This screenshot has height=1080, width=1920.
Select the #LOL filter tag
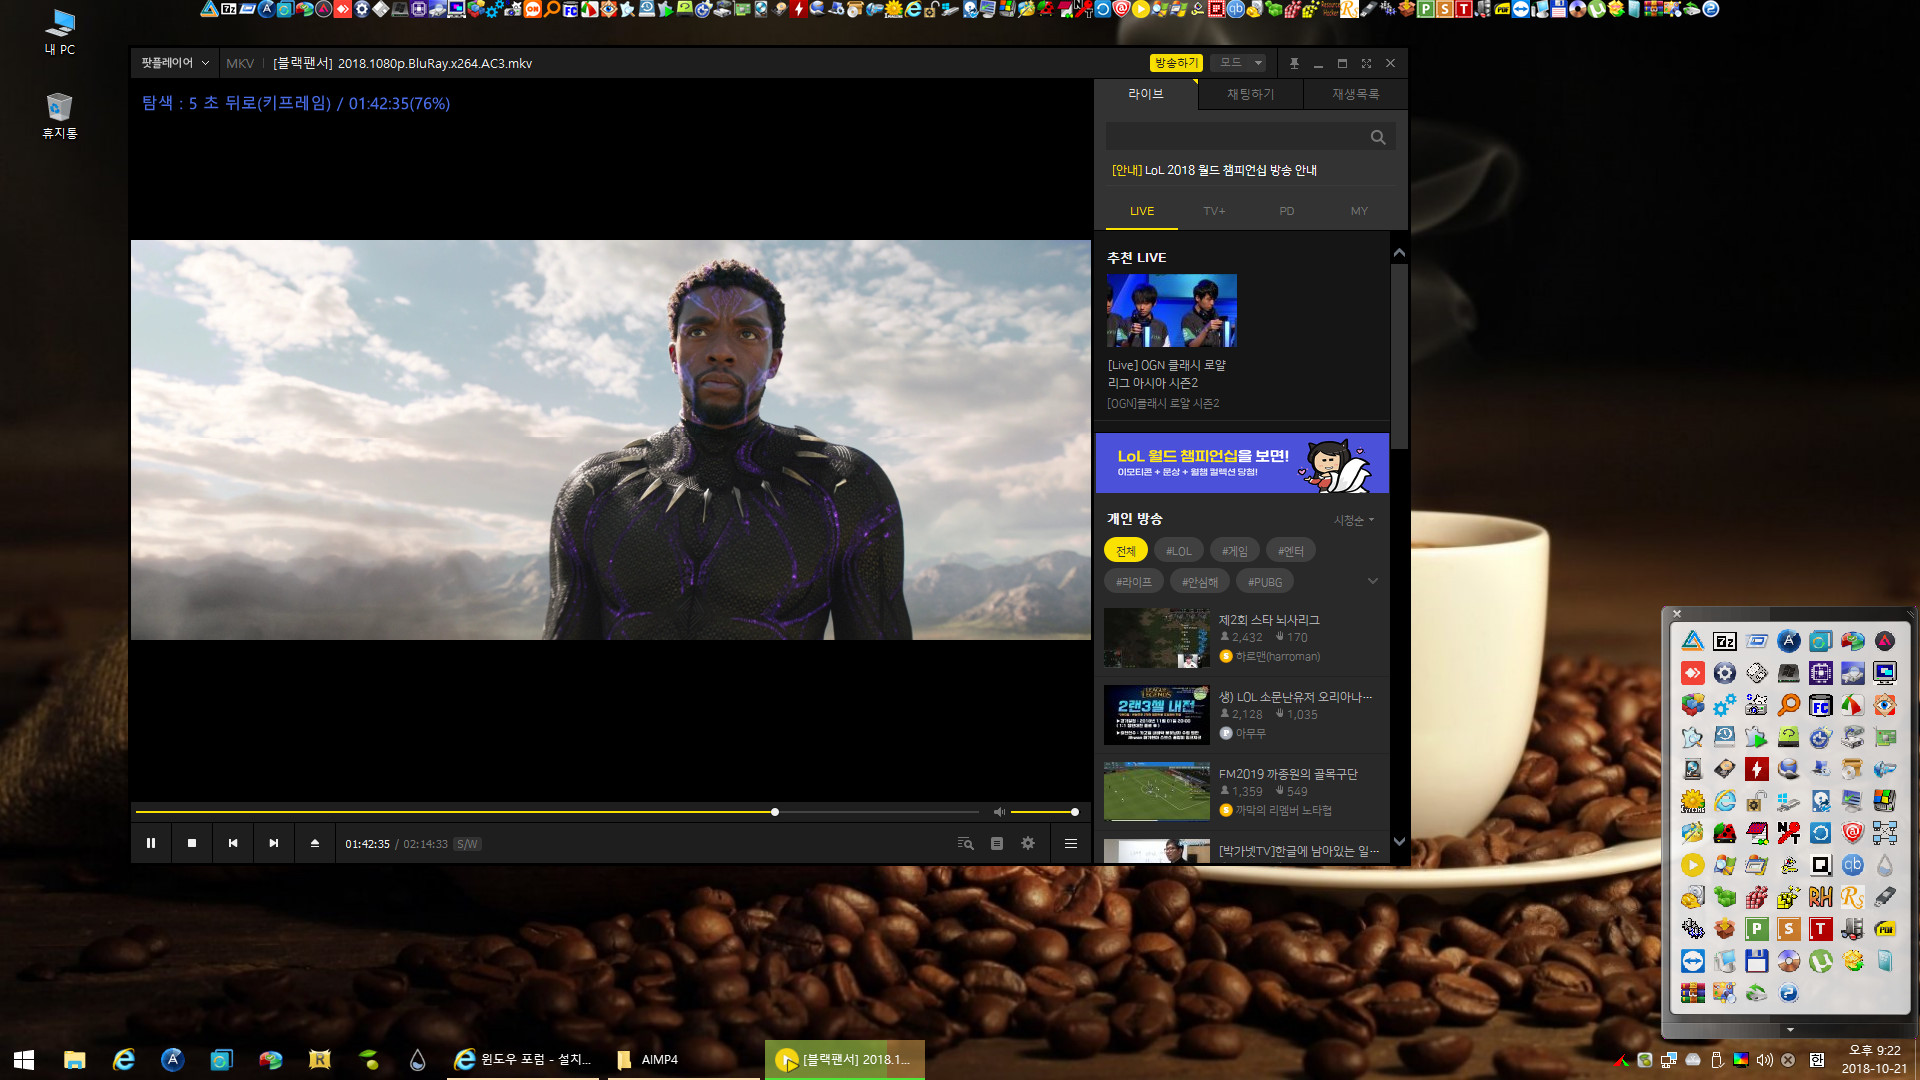[x=1179, y=551]
